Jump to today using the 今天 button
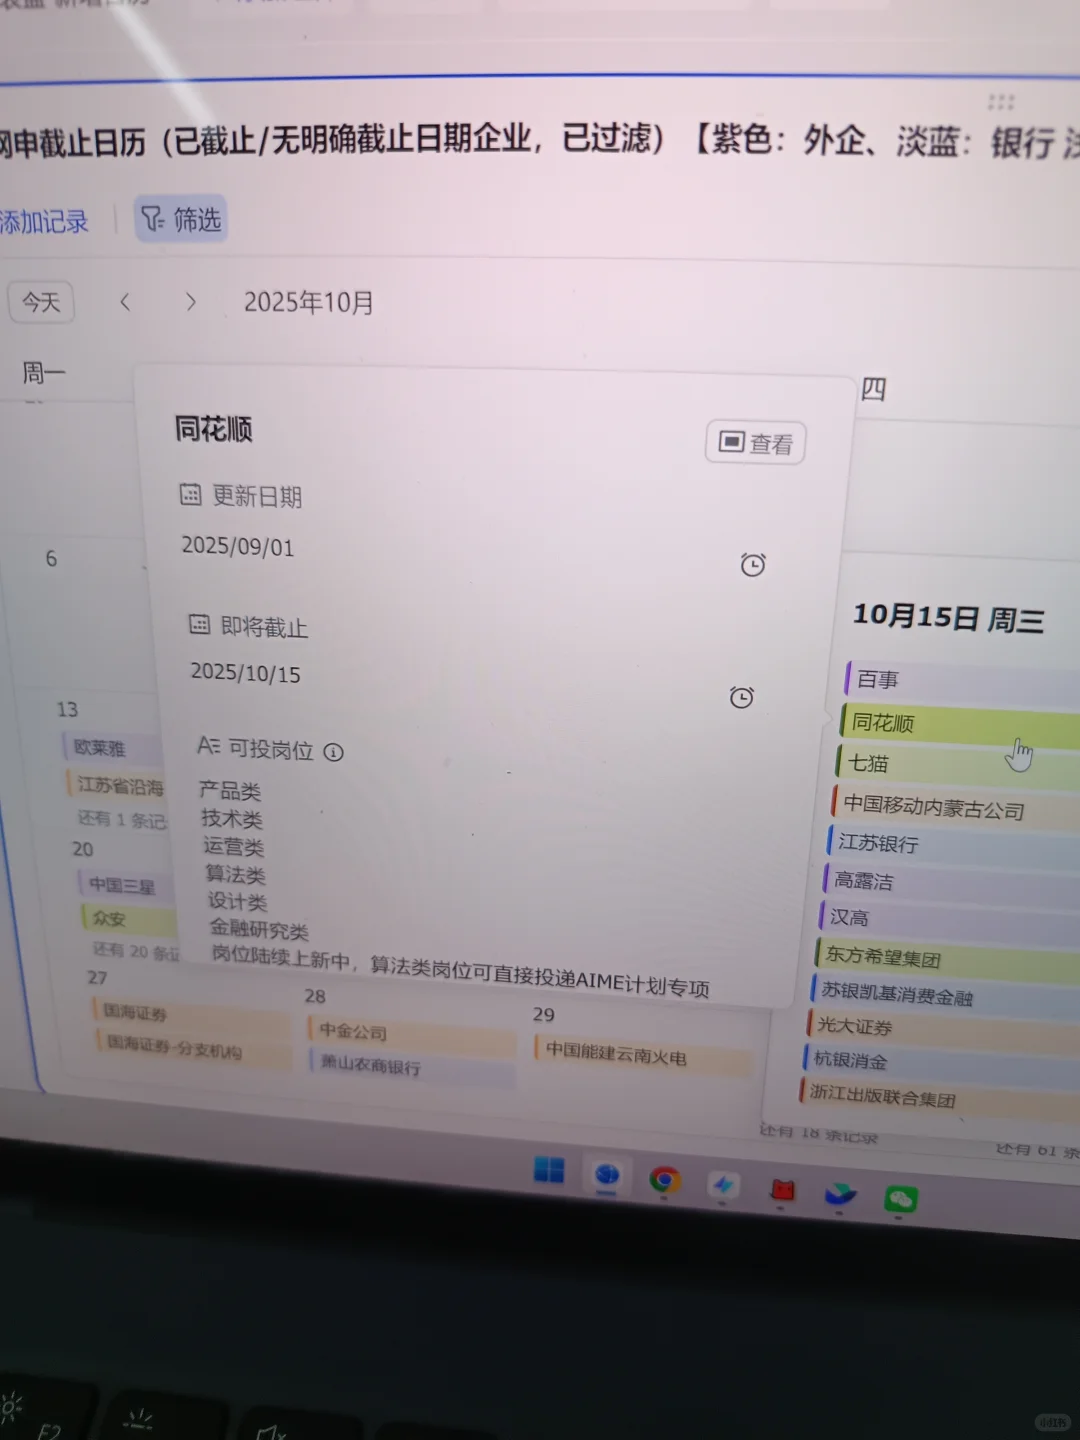Image resolution: width=1080 pixels, height=1440 pixels. click(x=40, y=302)
